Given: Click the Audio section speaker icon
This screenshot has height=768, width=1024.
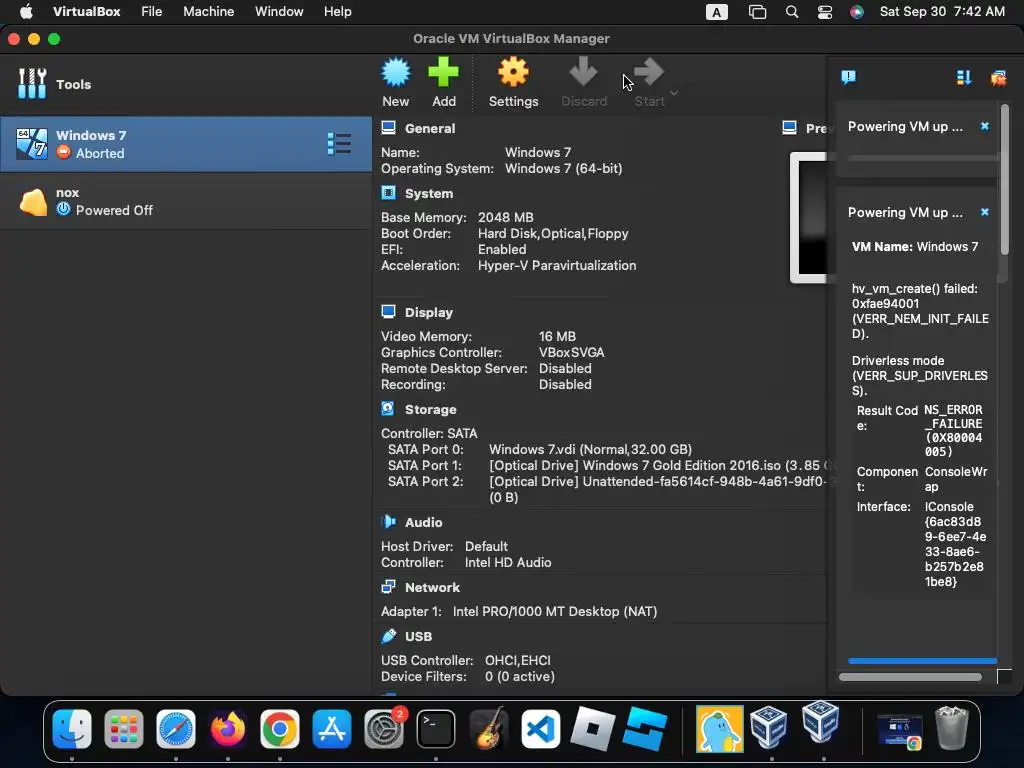Looking at the screenshot, I should tap(389, 522).
